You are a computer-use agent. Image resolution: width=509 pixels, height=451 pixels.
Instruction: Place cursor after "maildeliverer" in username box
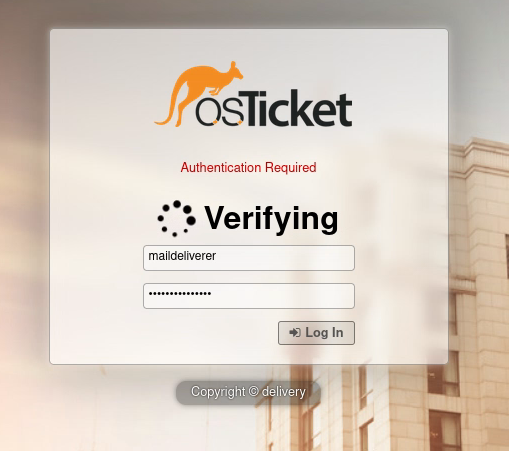coord(217,256)
